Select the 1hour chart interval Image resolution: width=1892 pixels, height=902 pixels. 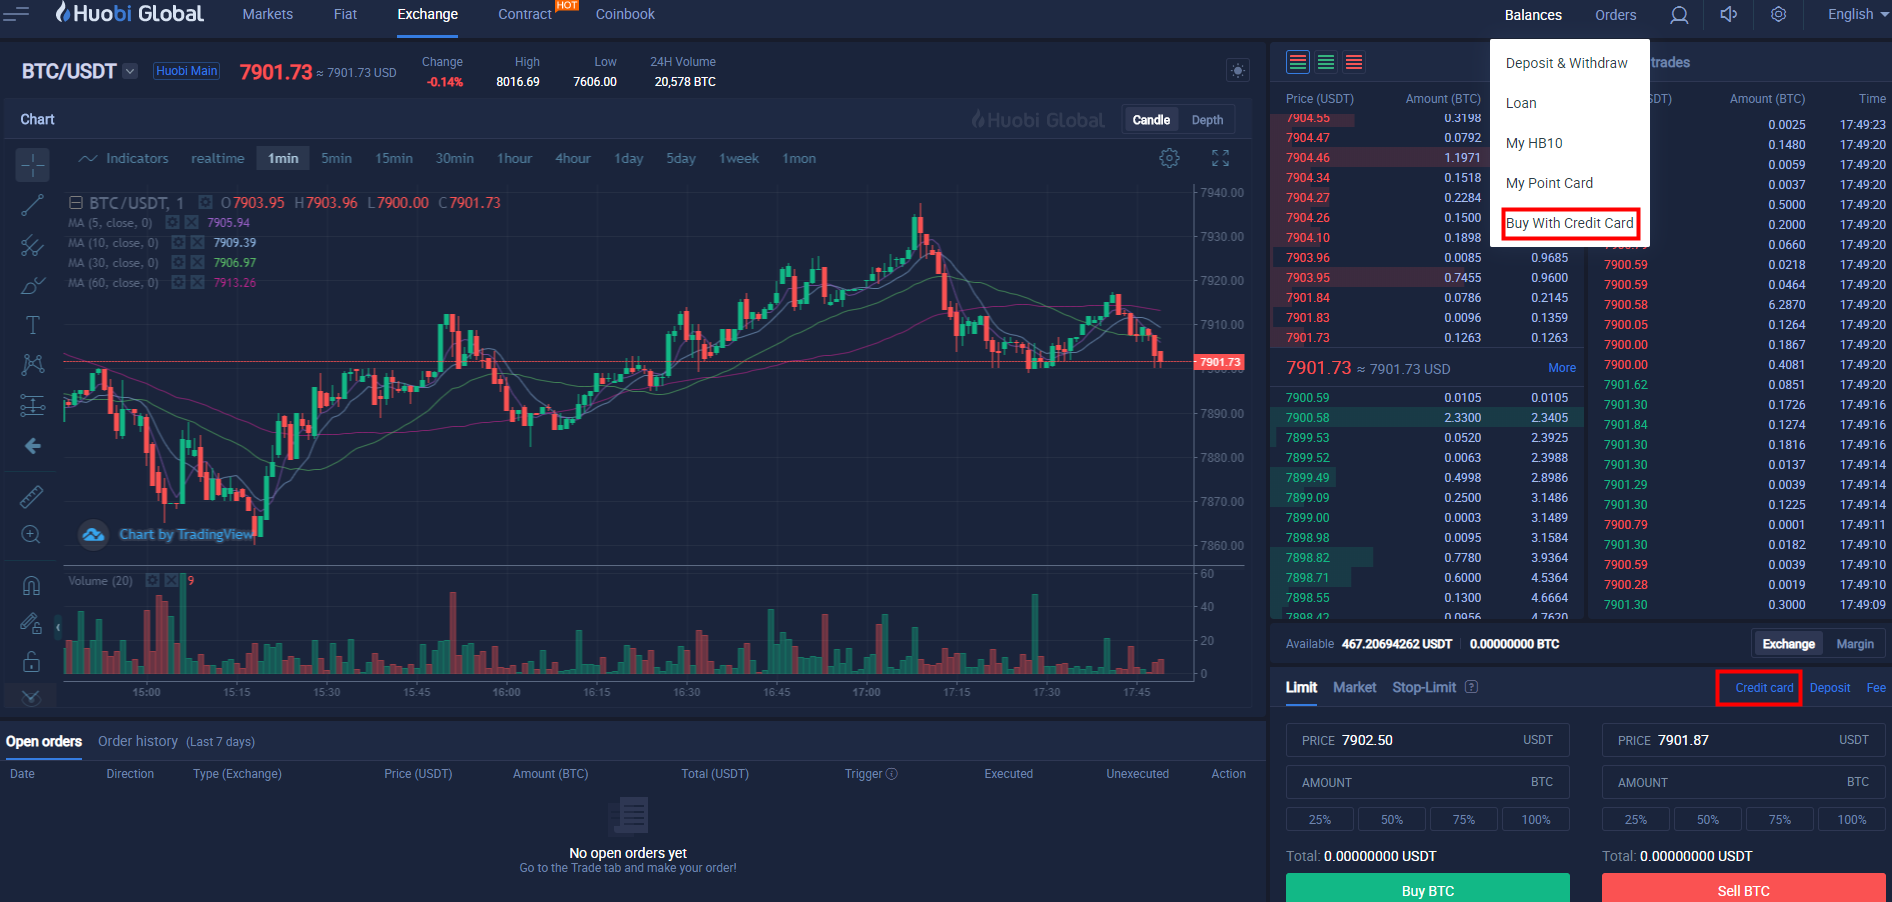pos(515,158)
